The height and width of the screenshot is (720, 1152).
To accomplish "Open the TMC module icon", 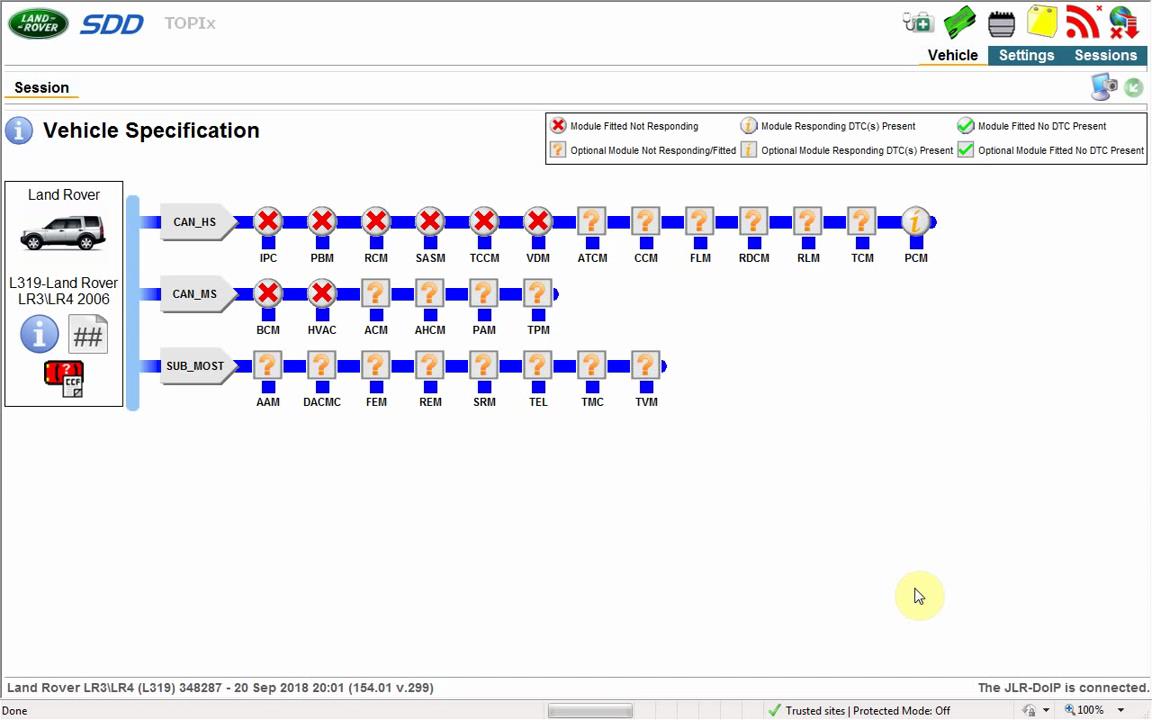I will (592, 365).
